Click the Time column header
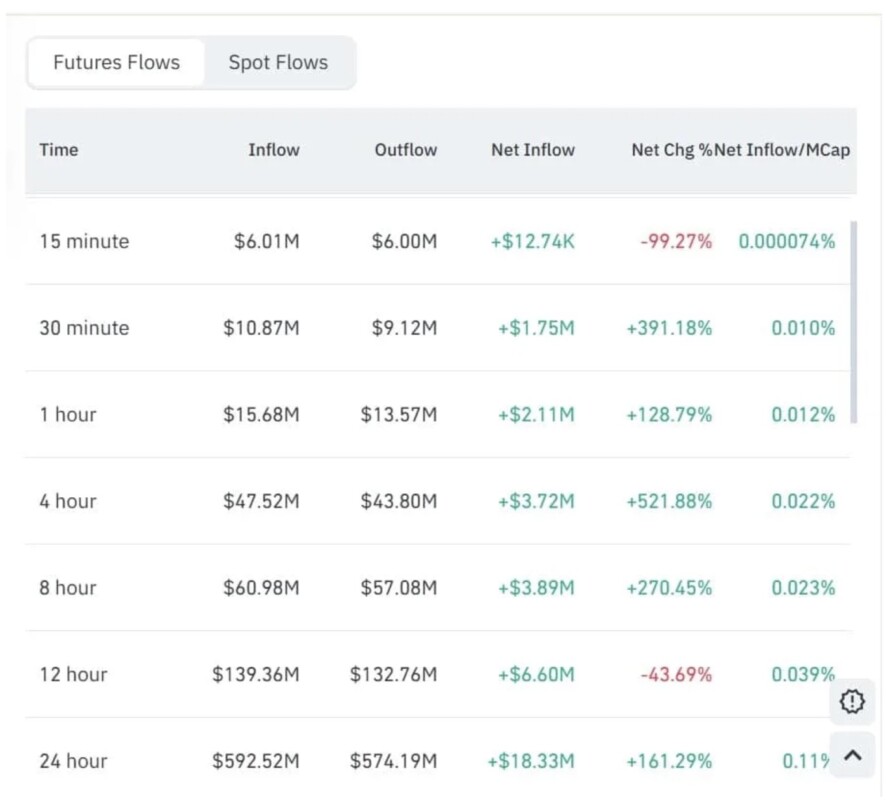This screenshot has height=800, width=886. [x=59, y=150]
